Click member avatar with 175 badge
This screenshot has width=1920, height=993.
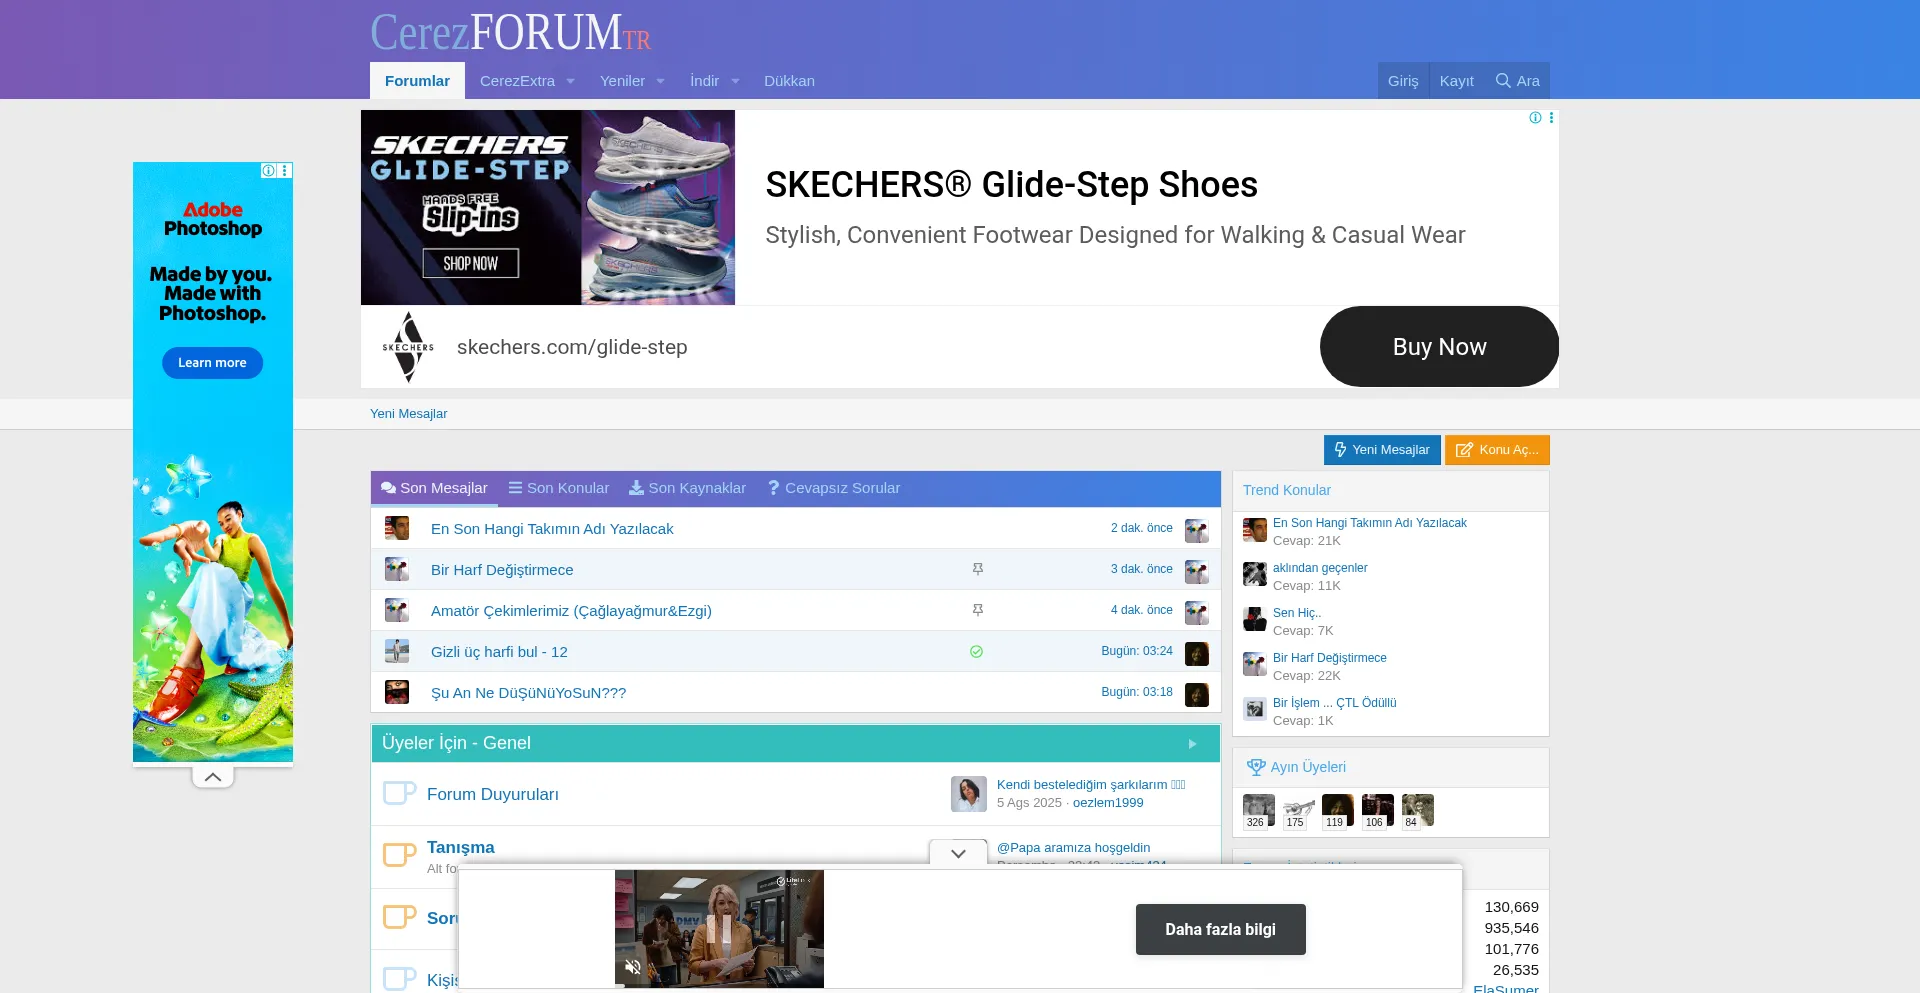pos(1299,811)
